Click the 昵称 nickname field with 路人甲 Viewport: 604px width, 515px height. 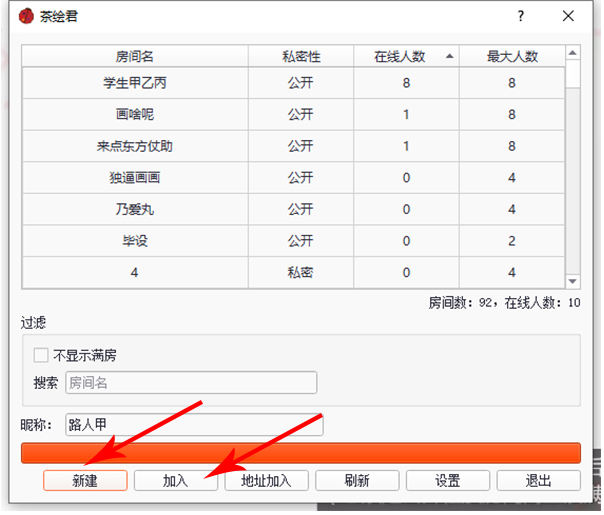point(194,424)
